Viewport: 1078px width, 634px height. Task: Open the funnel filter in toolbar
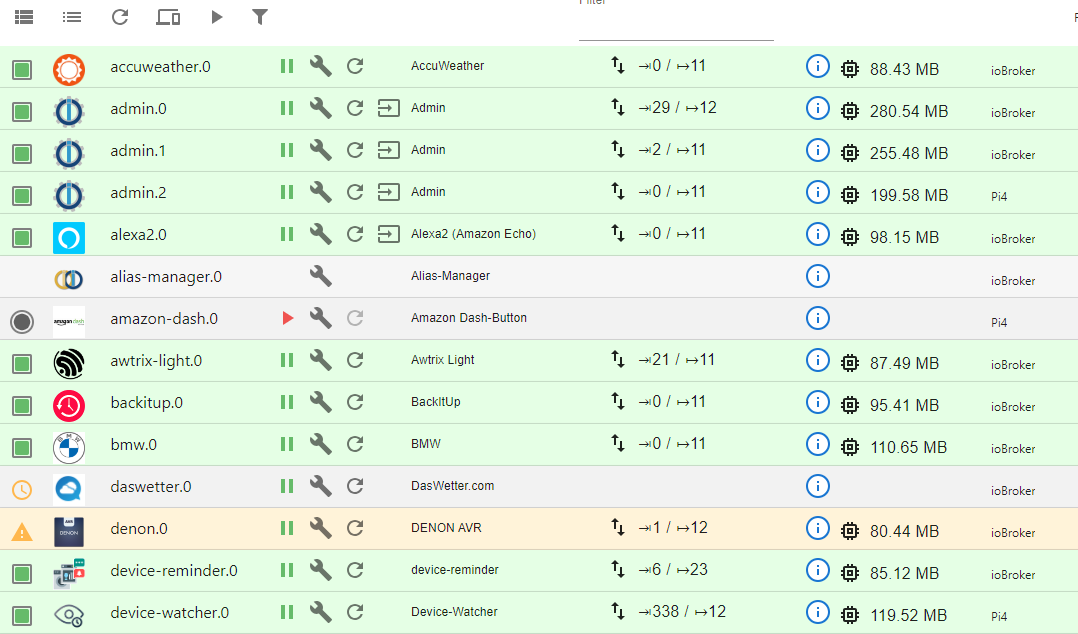[260, 17]
